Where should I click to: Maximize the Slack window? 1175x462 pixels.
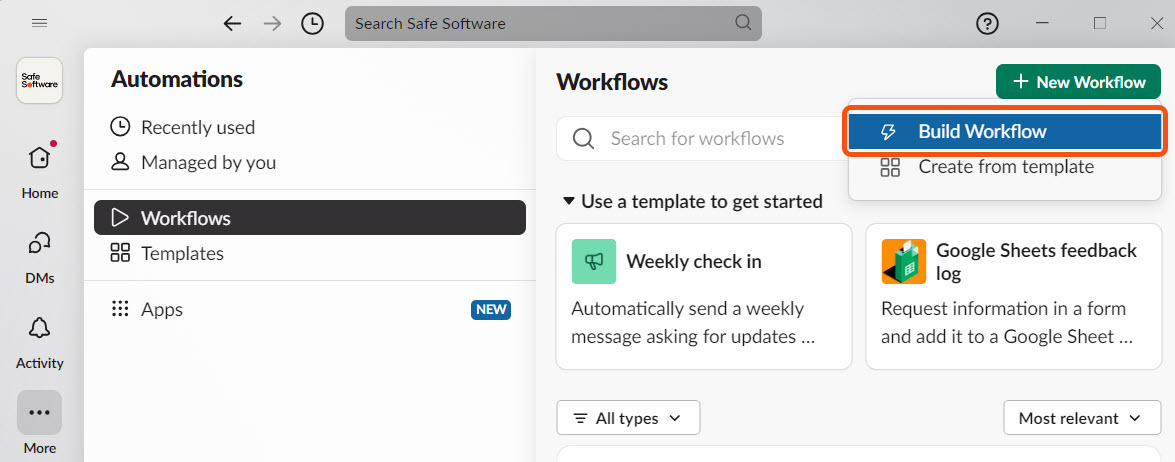coord(1099,23)
